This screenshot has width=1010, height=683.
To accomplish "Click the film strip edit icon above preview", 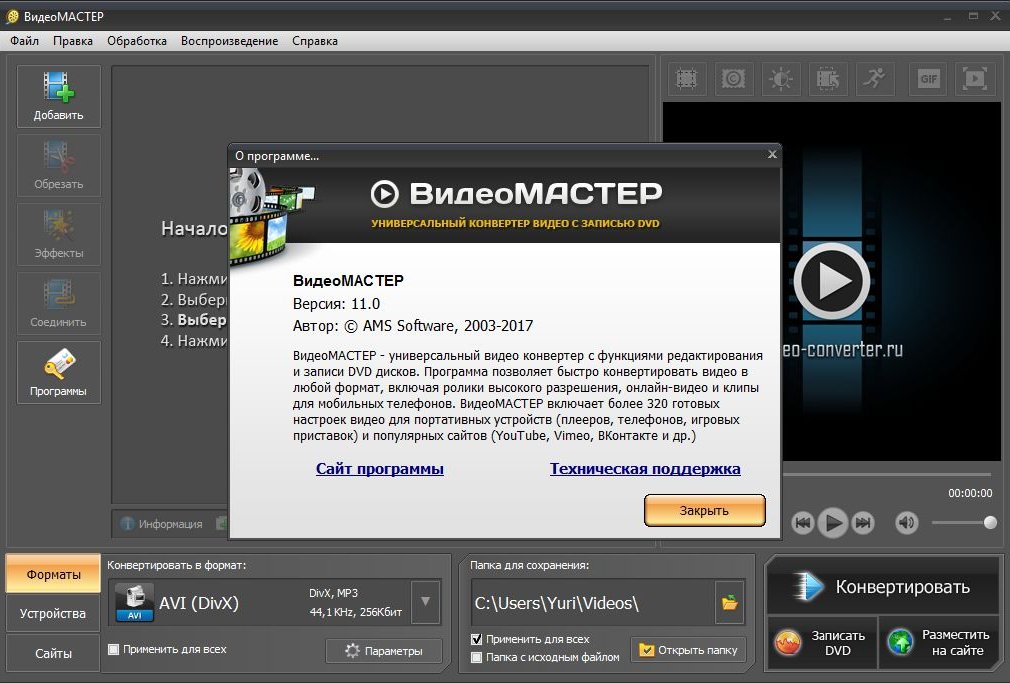I will click(828, 79).
